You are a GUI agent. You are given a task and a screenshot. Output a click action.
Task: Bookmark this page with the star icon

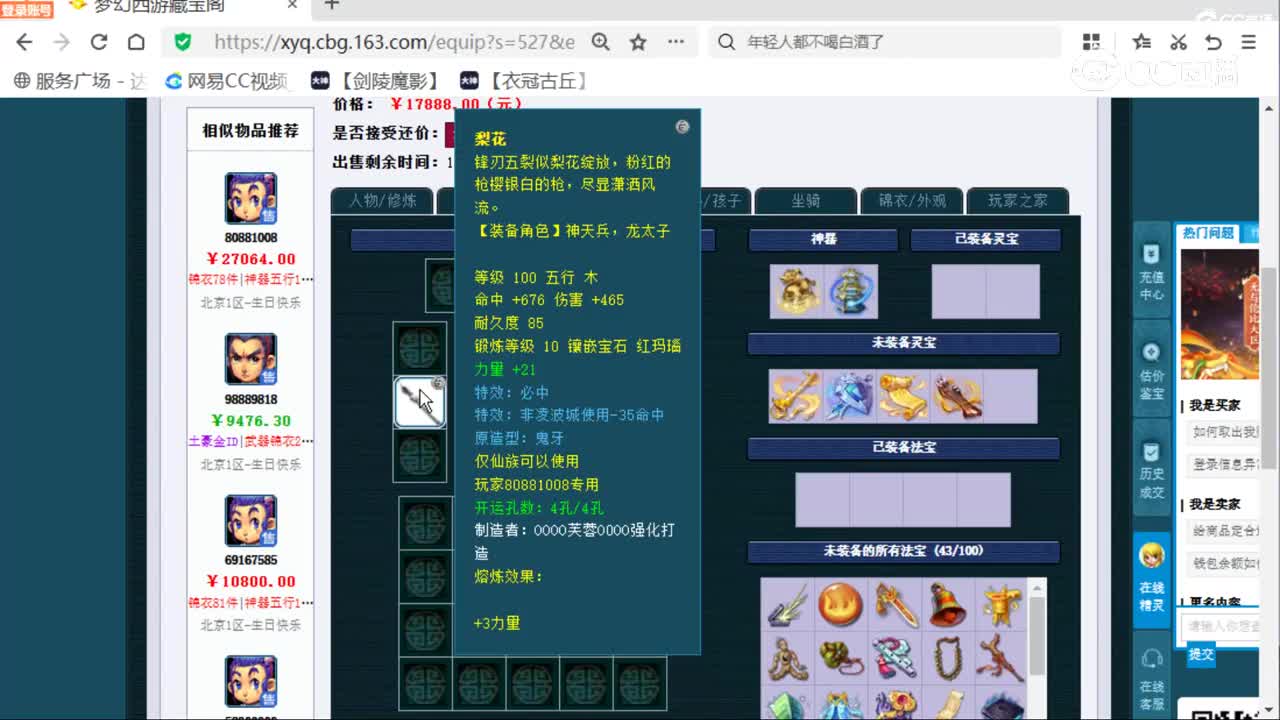(637, 42)
